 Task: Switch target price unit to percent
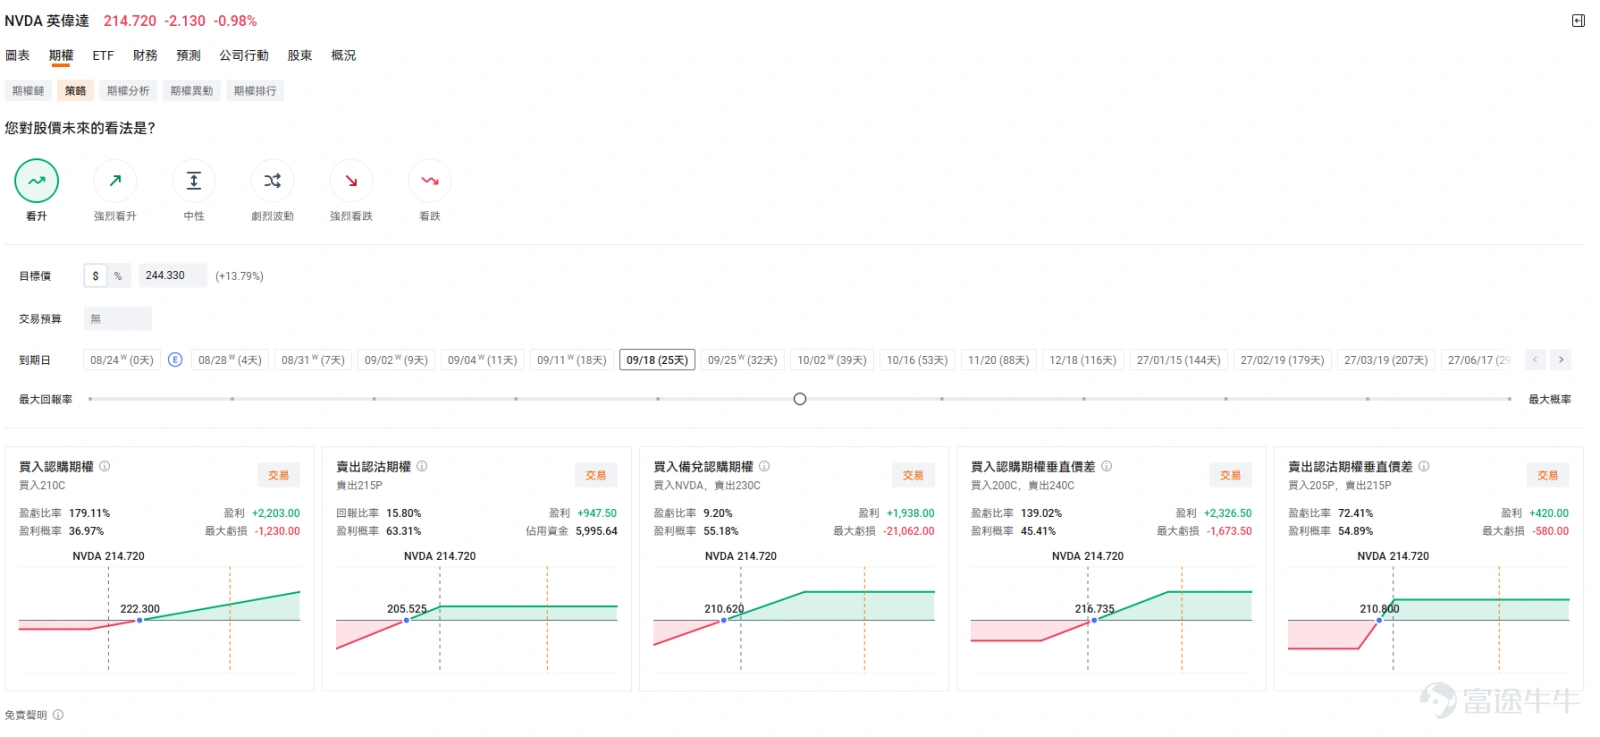(118, 276)
